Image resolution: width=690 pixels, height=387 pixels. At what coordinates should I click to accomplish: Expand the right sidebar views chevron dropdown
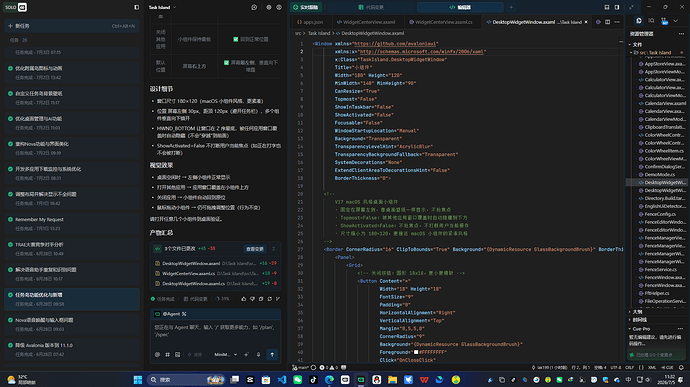click(675, 21)
